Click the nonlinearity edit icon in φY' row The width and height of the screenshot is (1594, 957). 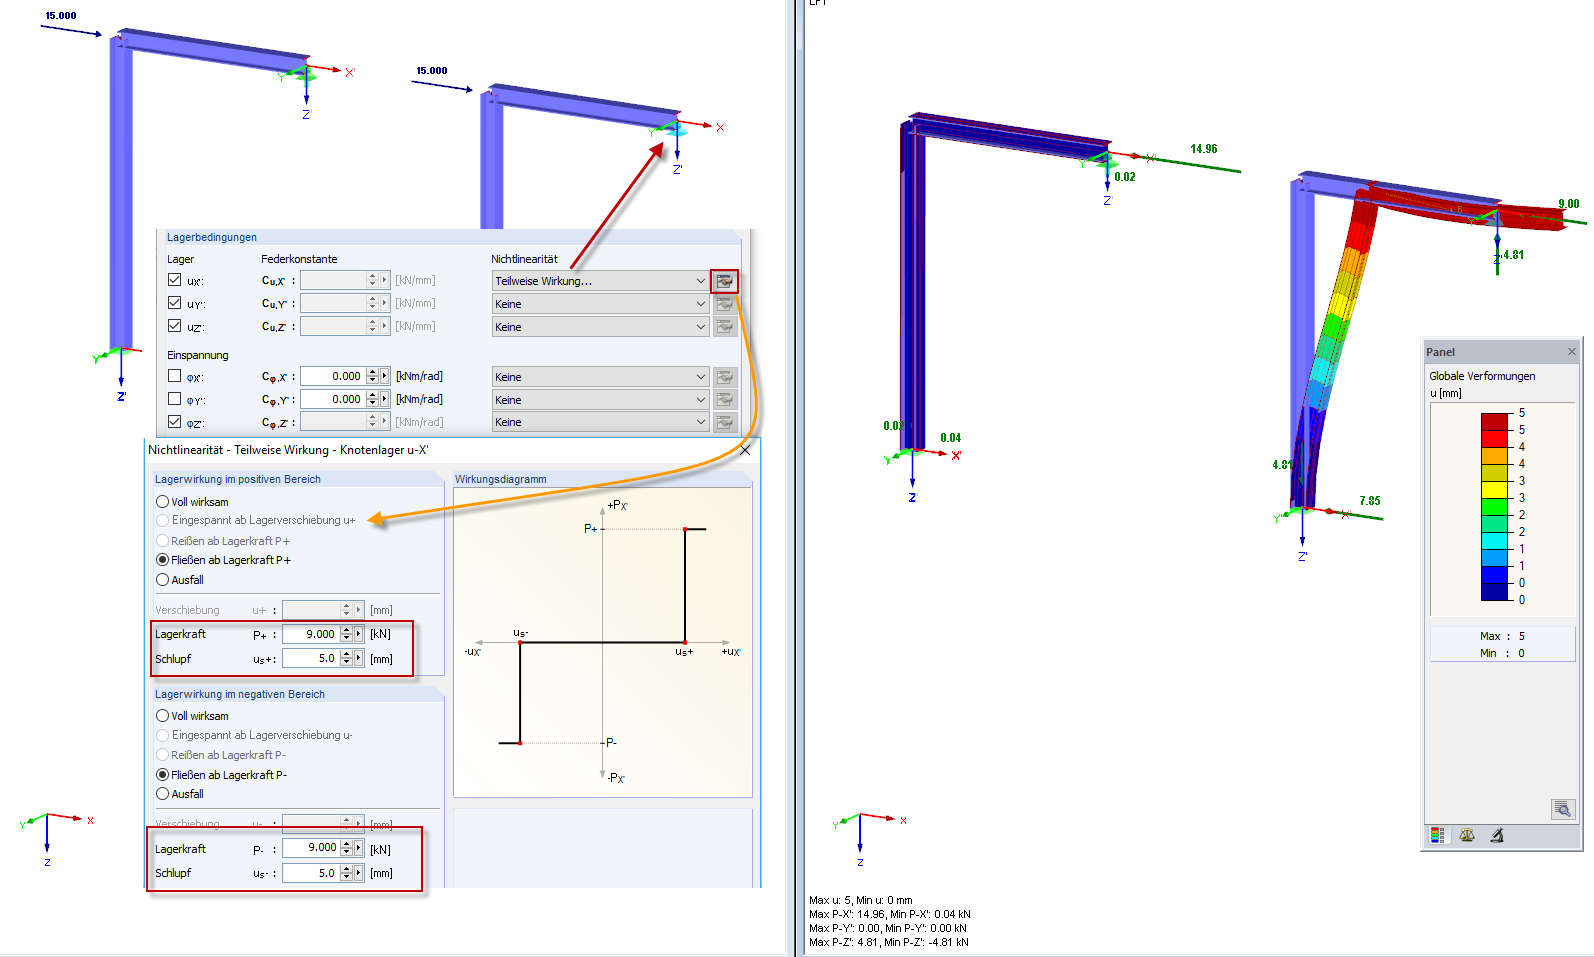coord(725,400)
